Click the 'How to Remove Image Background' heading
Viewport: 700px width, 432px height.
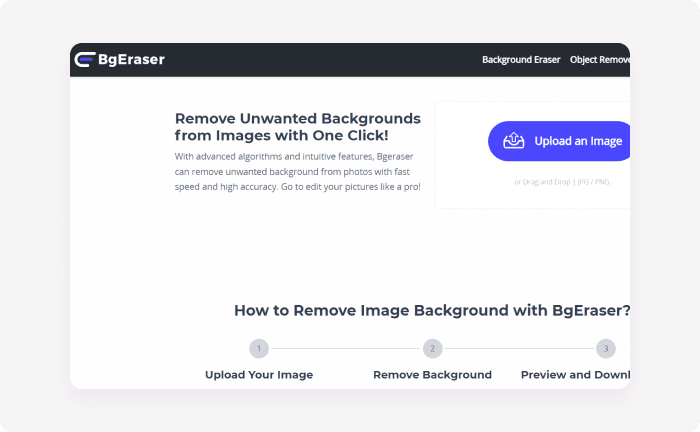coord(432,310)
